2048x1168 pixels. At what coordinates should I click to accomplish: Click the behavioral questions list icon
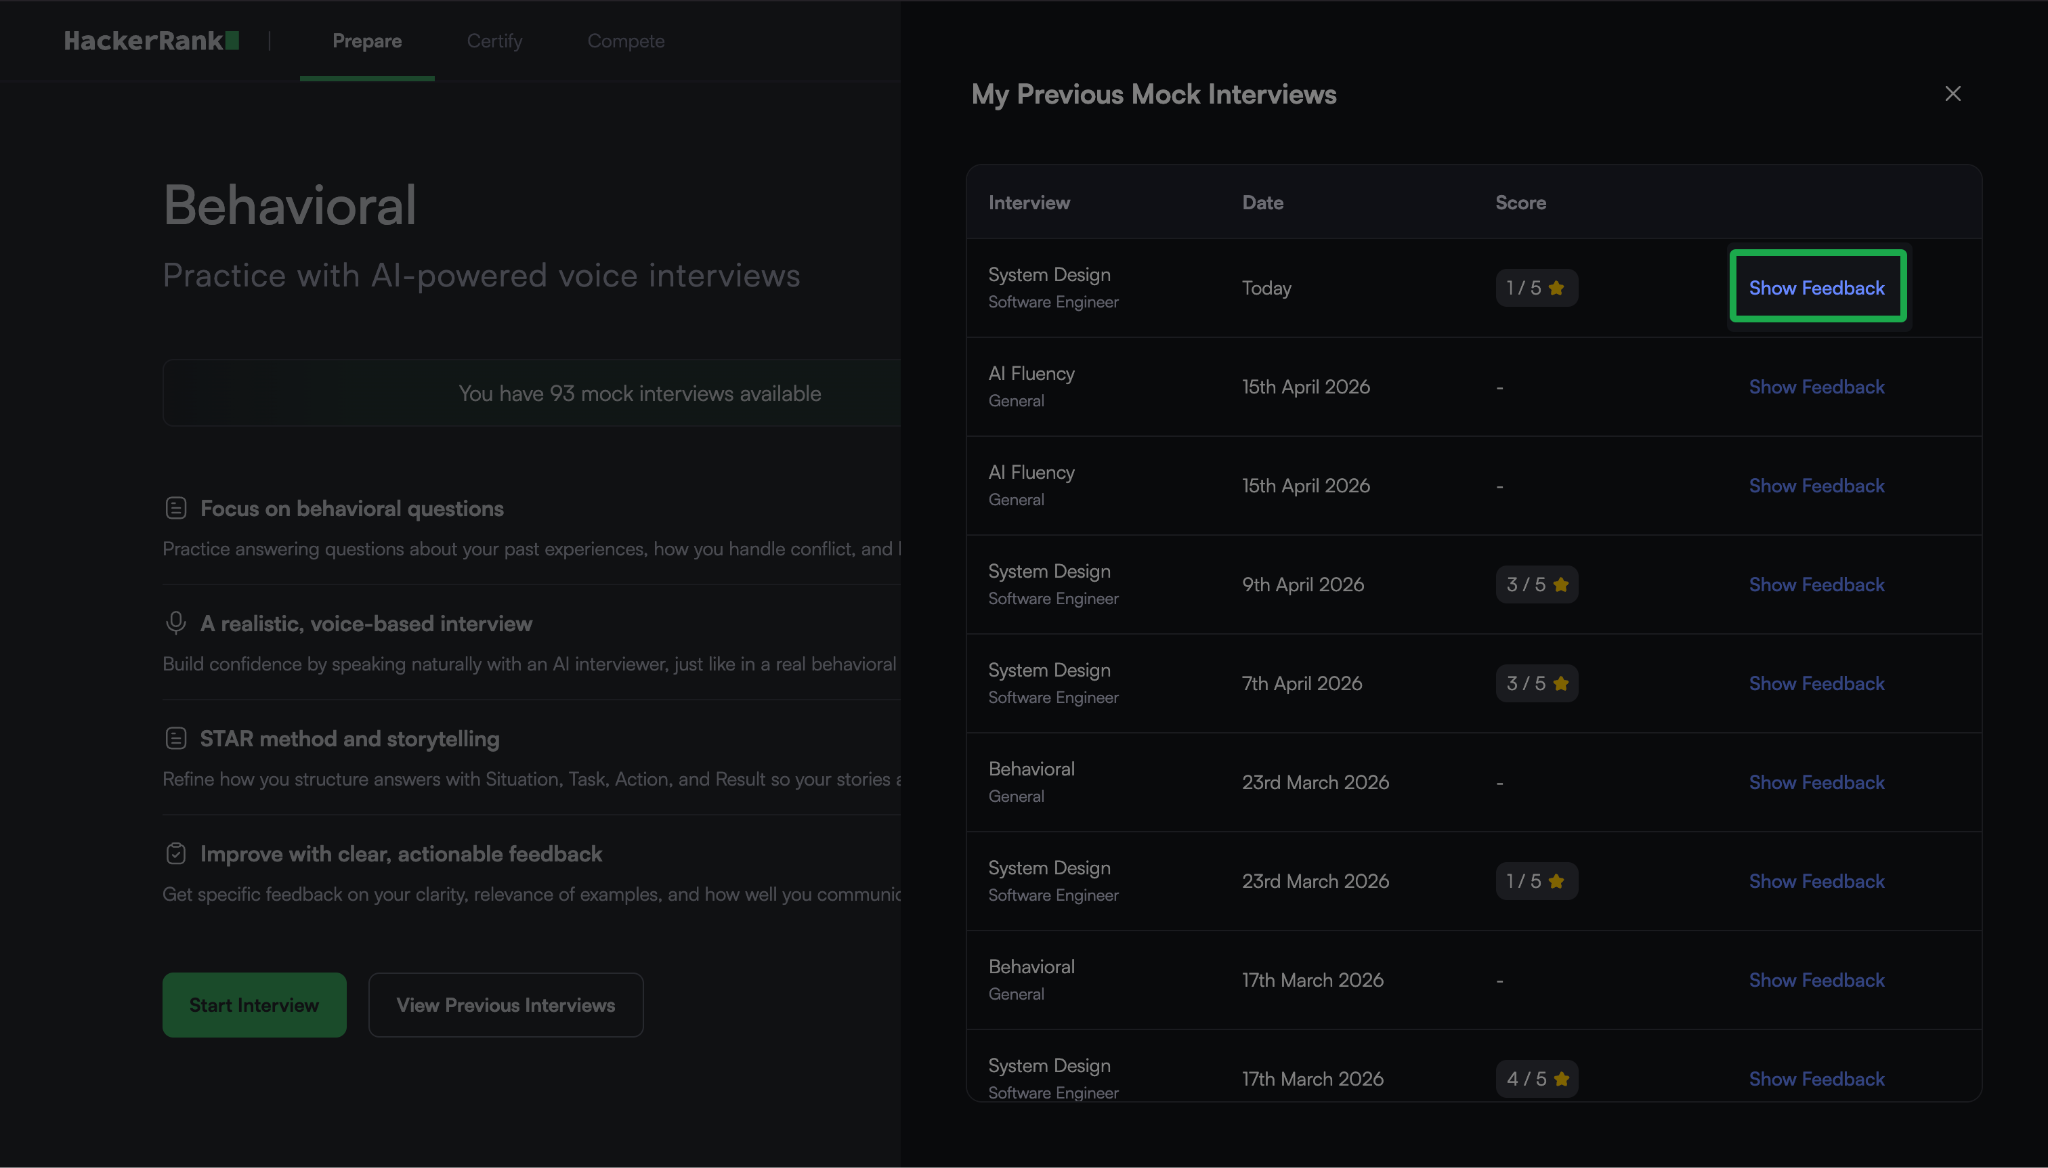pyautogui.click(x=176, y=508)
